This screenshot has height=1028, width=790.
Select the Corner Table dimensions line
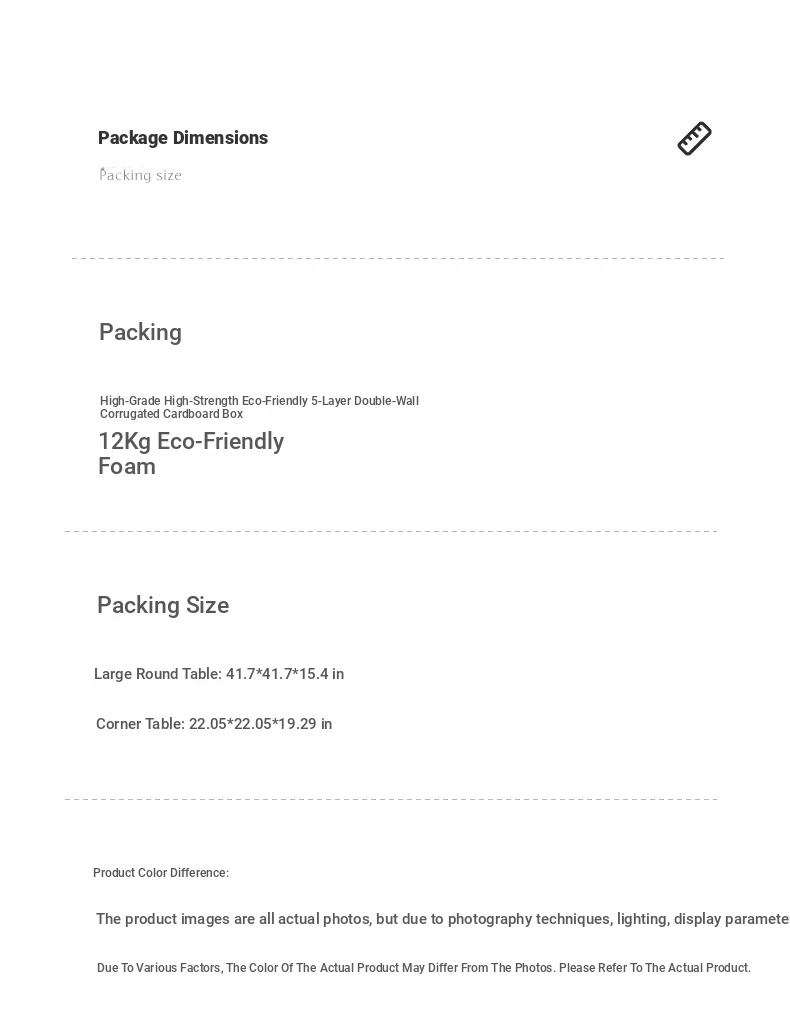[214, 724]
